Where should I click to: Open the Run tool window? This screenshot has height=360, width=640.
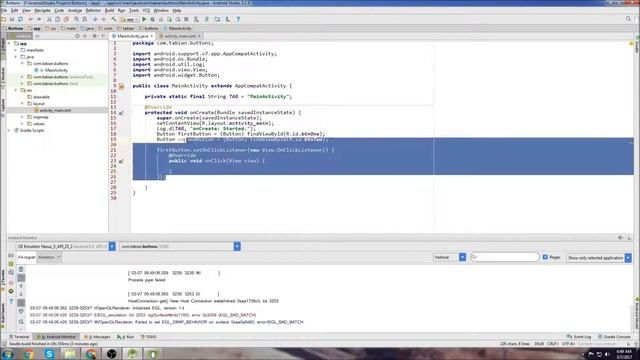pos(126,337)
